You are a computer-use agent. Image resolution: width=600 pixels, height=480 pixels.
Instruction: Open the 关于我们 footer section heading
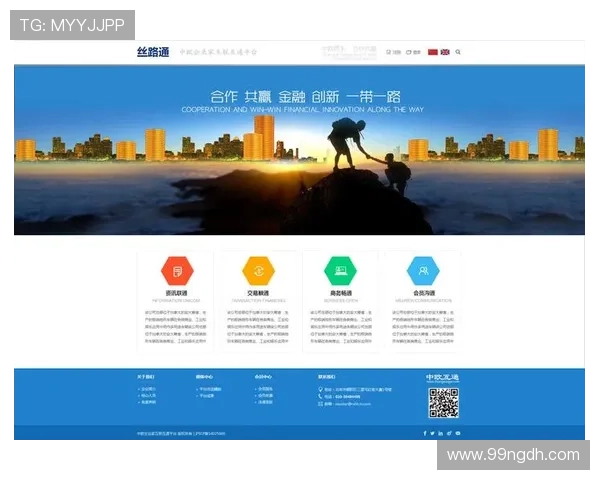click(146, 377)
